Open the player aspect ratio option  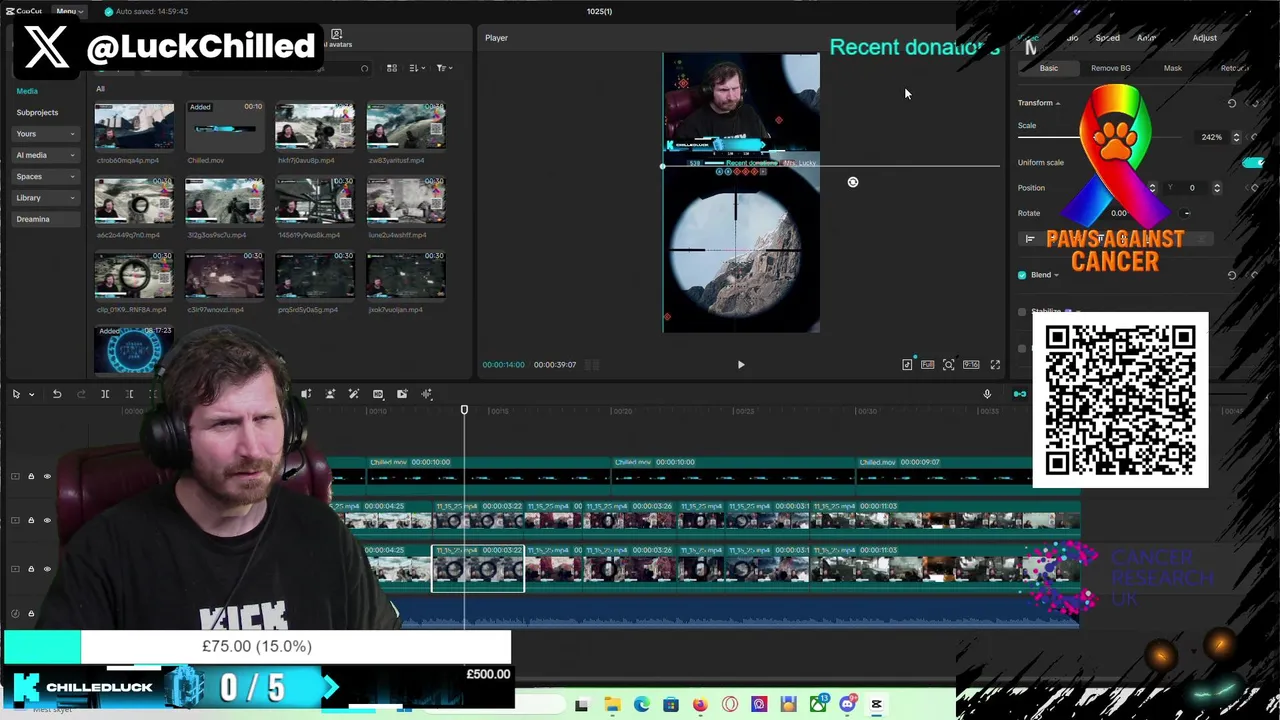971,365
